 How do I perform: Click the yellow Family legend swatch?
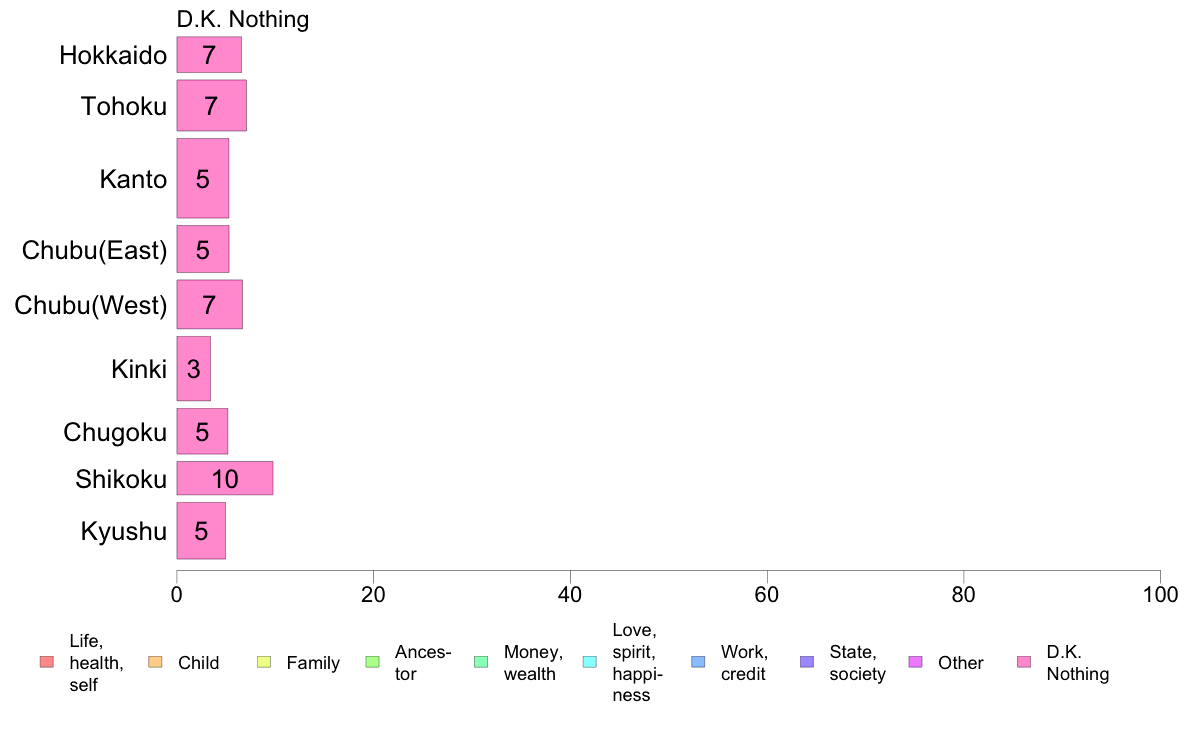264,662
